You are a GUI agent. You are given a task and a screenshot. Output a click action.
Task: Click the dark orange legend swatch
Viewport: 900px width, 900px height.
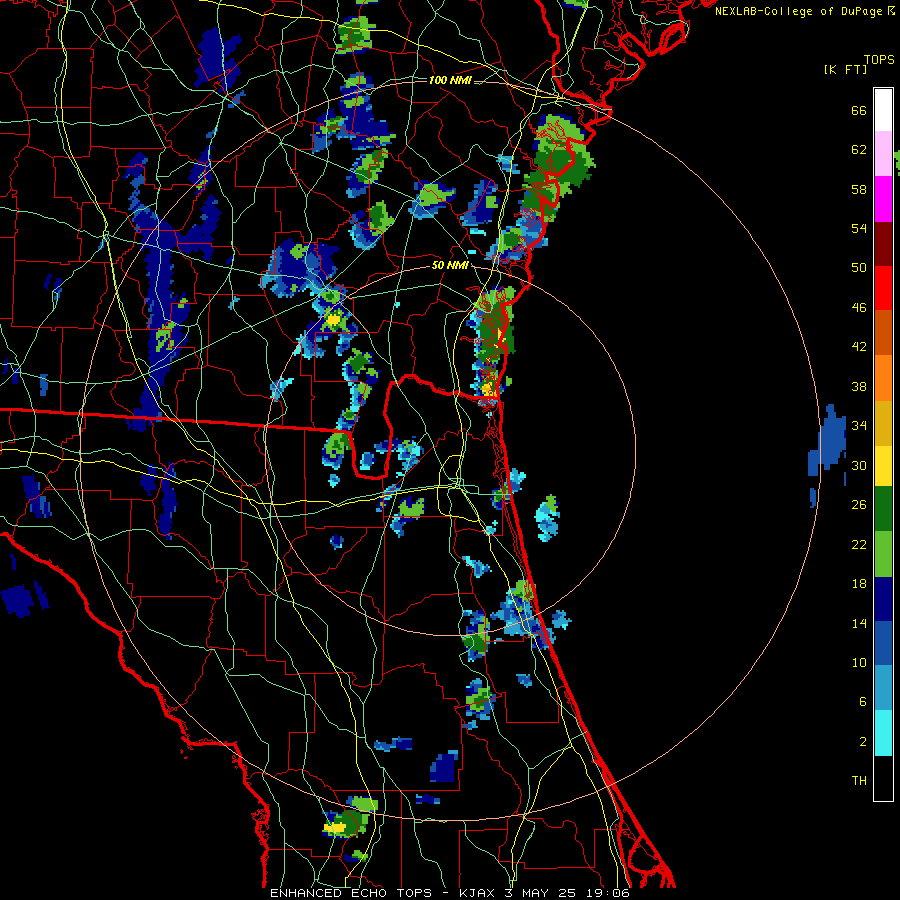coord(883,333)
